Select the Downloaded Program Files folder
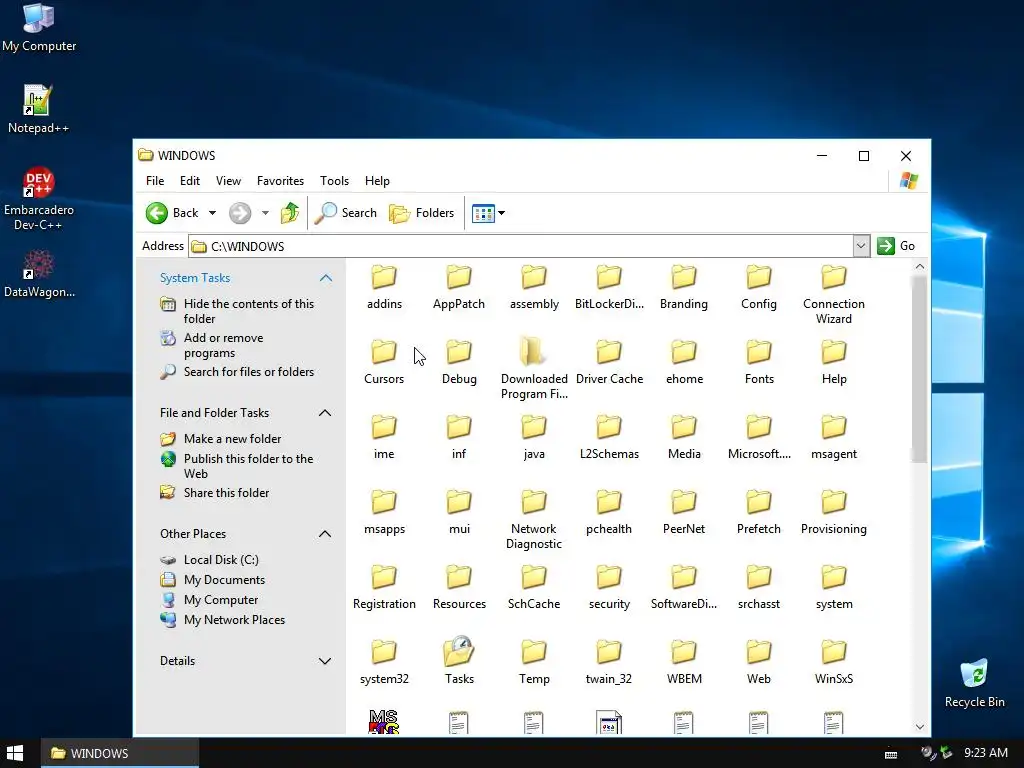Image resolution: width=1024 pixels, height=768 pixels. (534, 370)
